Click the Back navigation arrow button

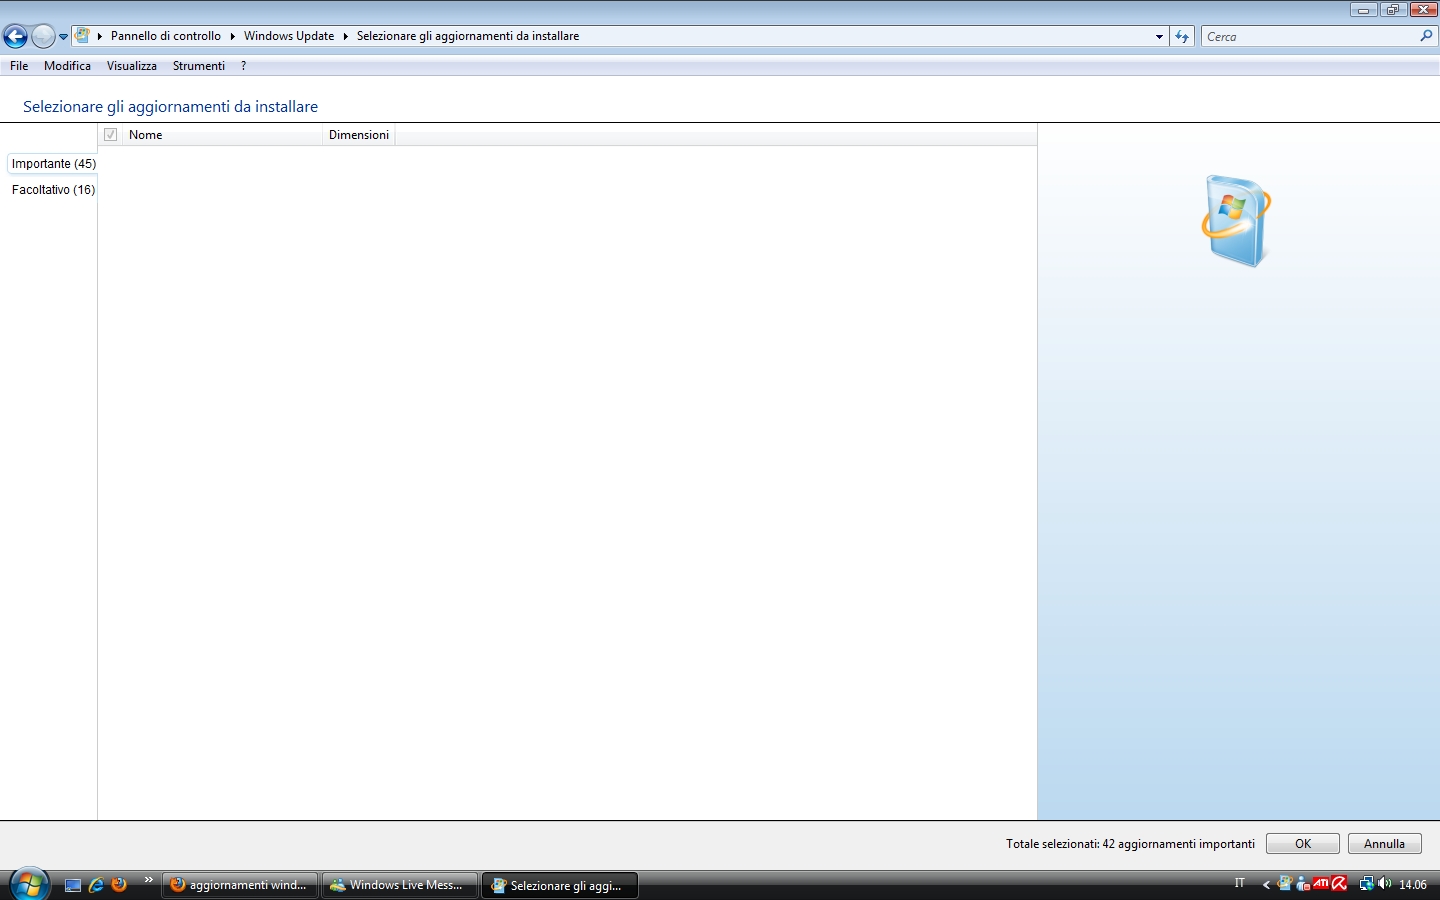15,37
